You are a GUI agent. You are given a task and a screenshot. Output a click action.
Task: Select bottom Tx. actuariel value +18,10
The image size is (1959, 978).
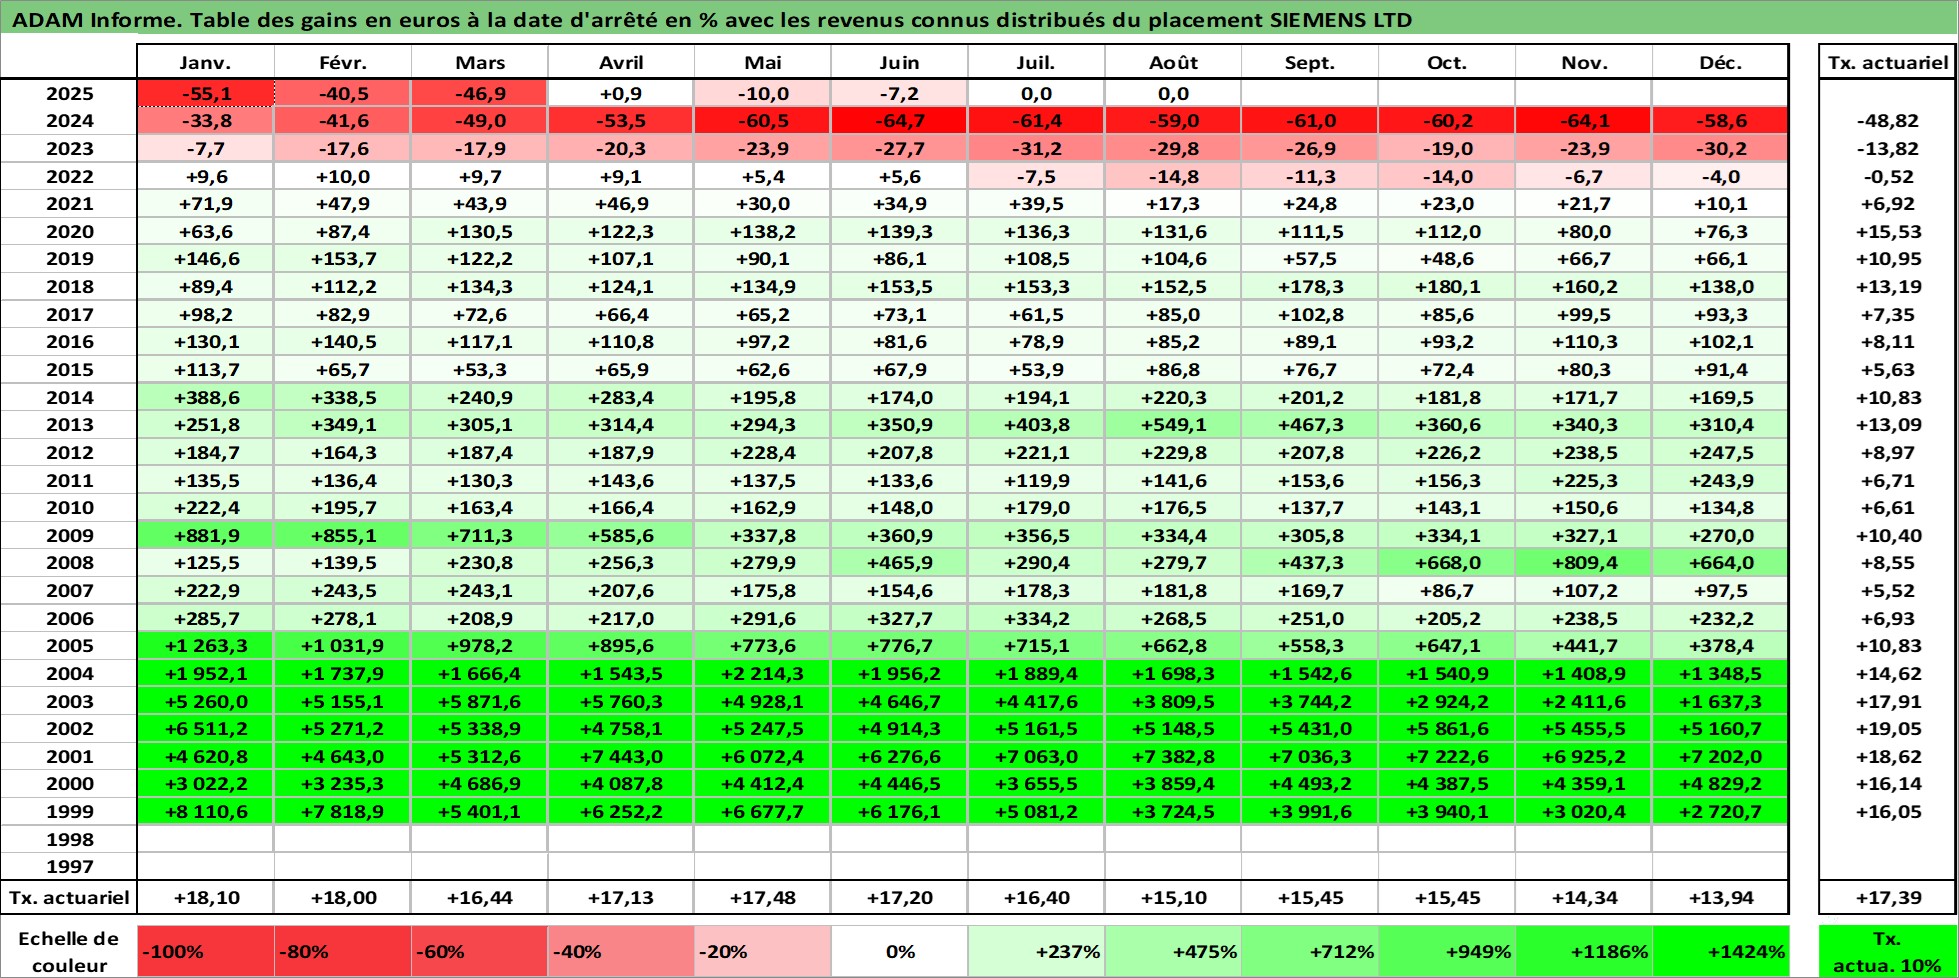(x=205, y=898)
